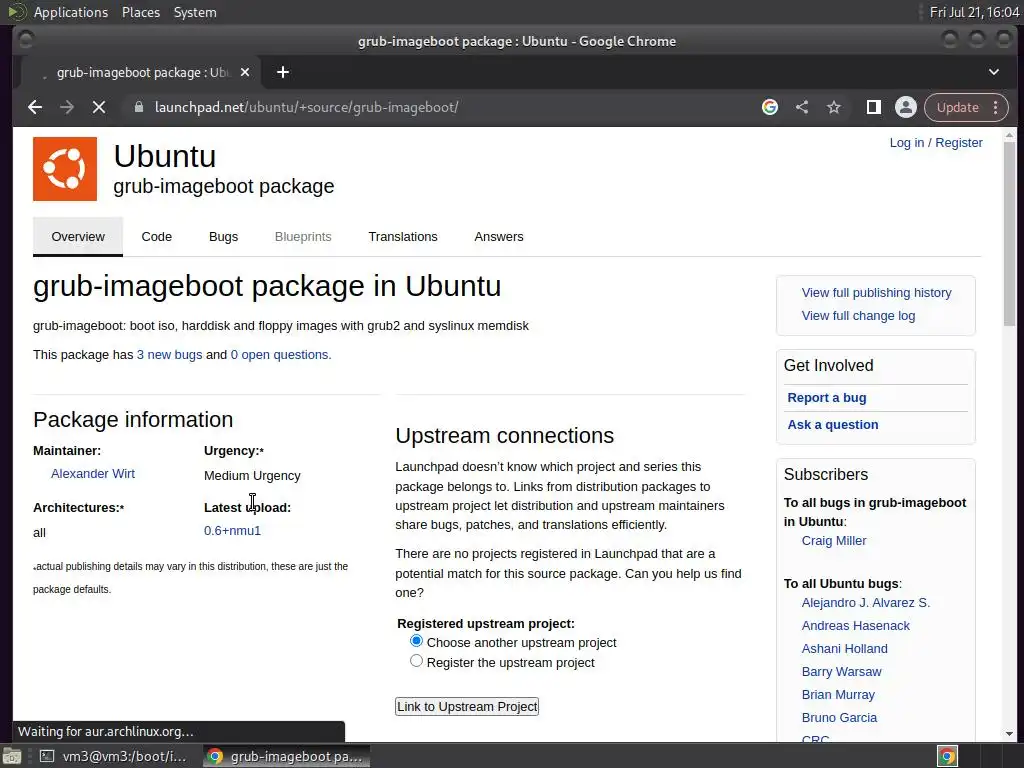Click the Google icon in address bar

point(770,107)
